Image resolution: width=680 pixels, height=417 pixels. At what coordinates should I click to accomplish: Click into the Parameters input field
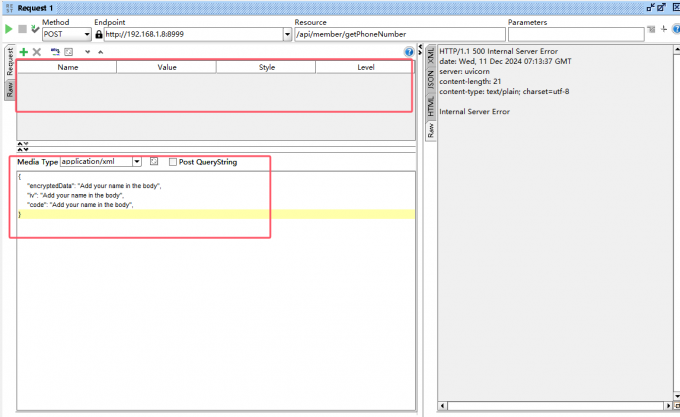(576, 34)
